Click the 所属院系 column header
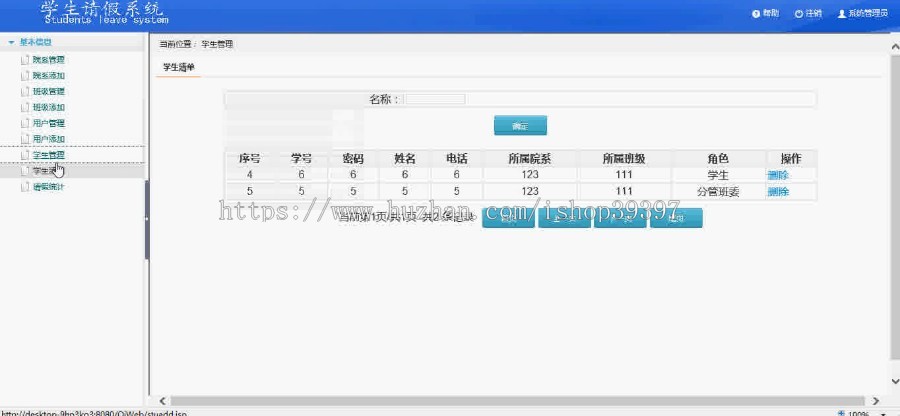 (x=530, y=159)
